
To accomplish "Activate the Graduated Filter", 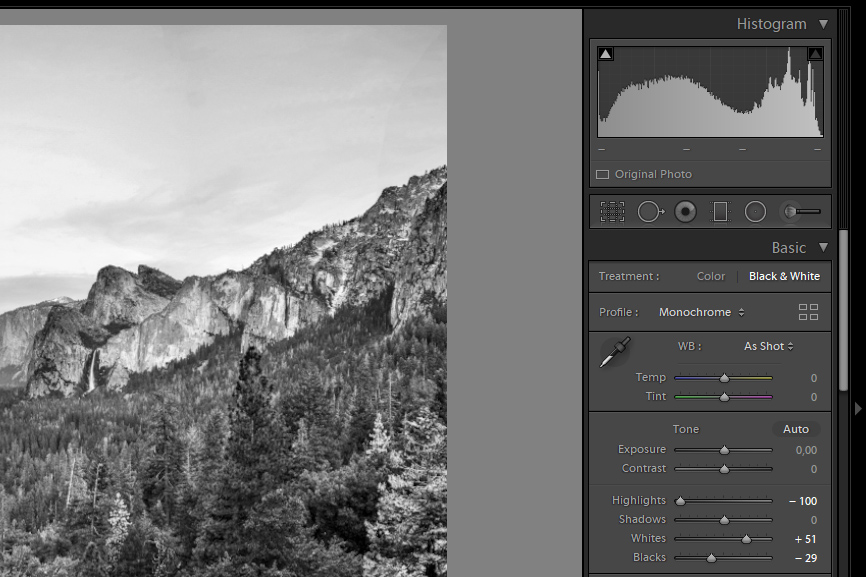I will [x=721, y=211].
